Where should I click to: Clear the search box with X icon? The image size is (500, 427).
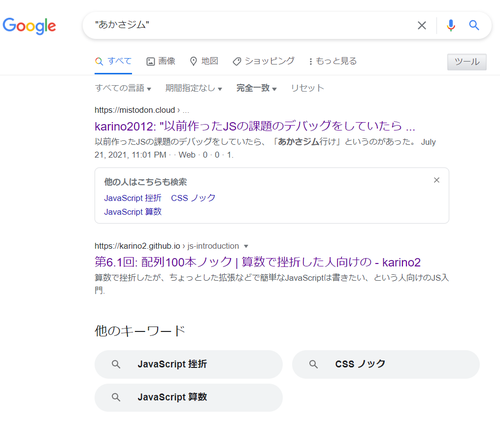(422, 25)
